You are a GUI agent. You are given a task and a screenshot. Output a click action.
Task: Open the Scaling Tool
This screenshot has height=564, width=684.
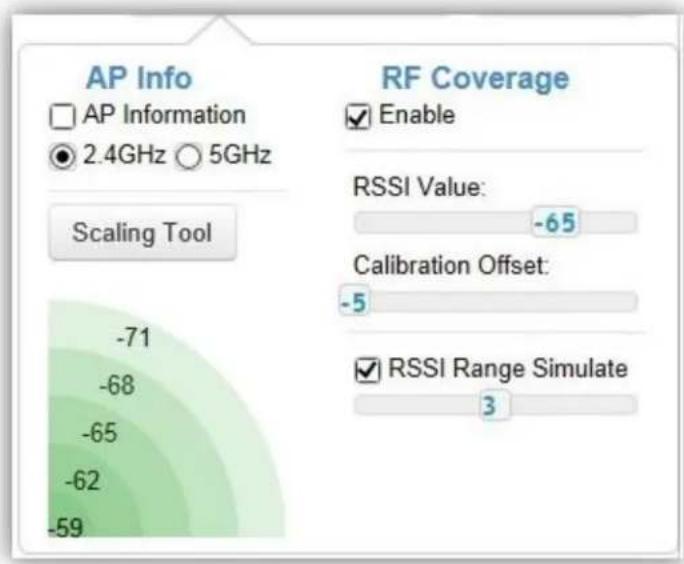[x=143, y=232]
